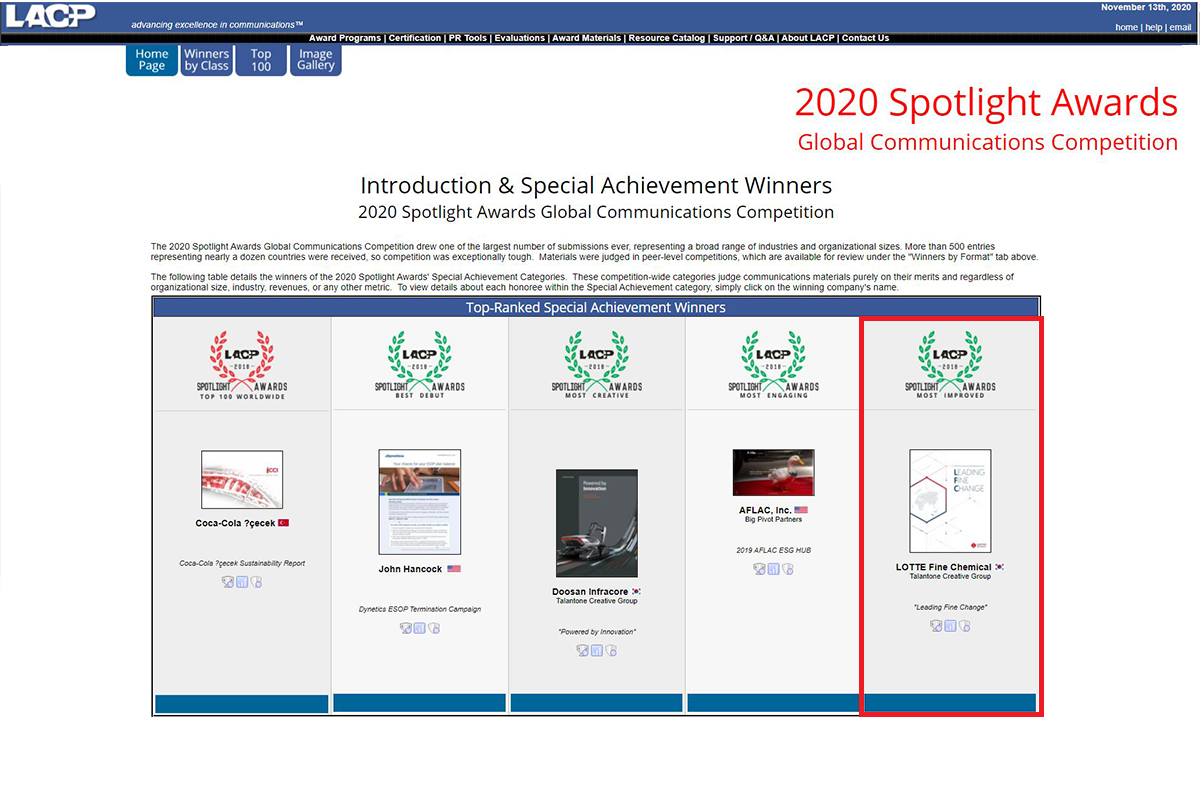Viewport: 1200px width, 800px height.
Task: Click "Top-Ranked Special Achievement Winners" table header
Action: pyautogui.click(x=596, y=307)
